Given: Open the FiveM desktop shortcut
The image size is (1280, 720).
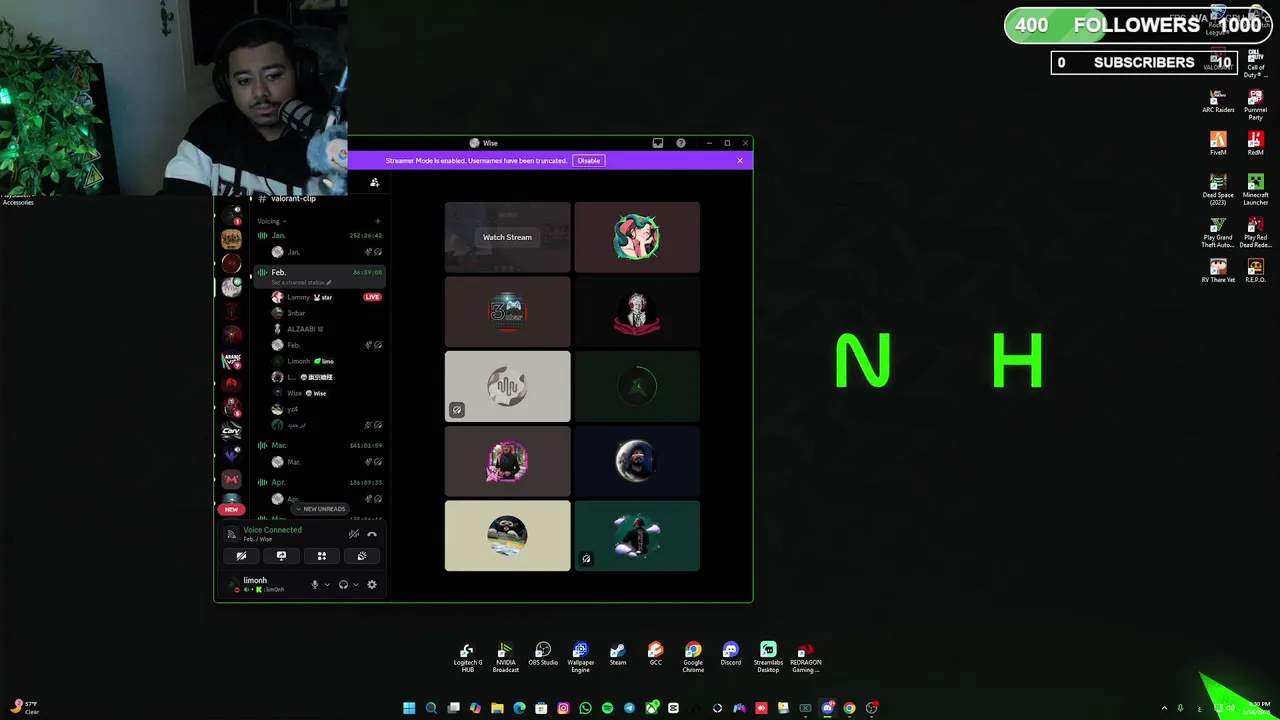Looking at the screenshot, I should (1218, 144).
